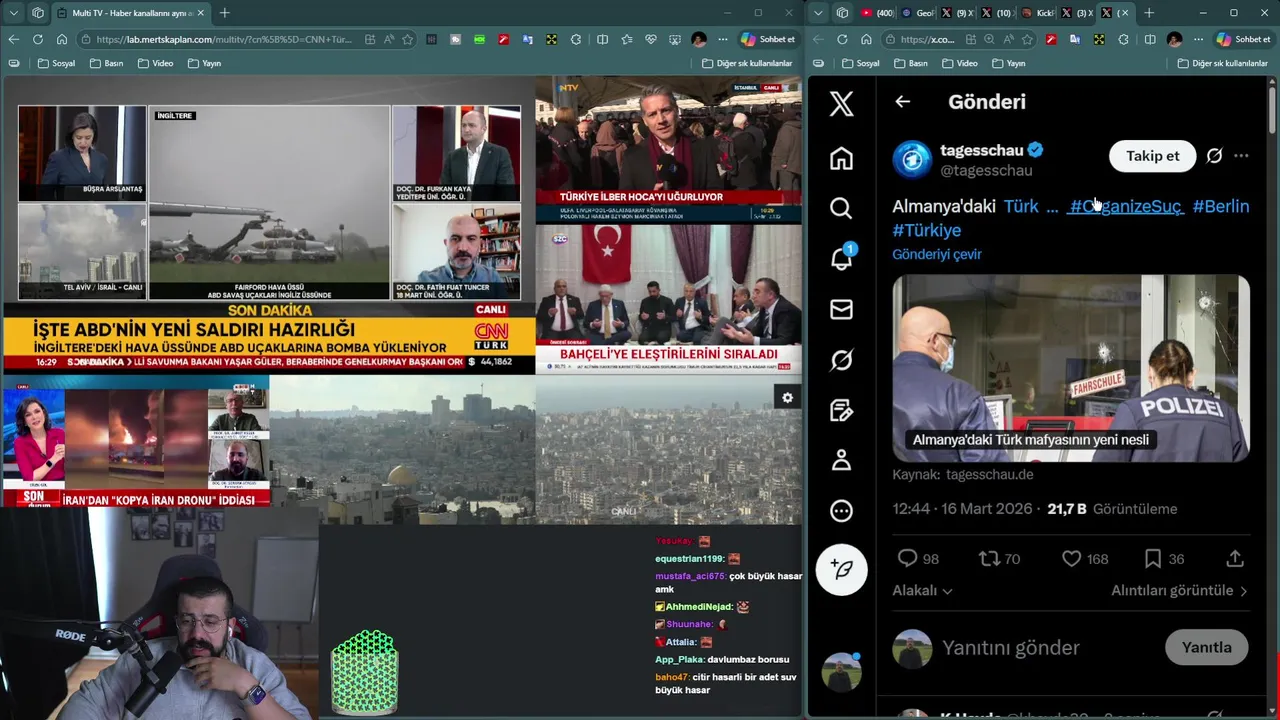The image size is (1280, 720).
Task: Refresh the Multi TV browser page
Action: [37, 39]
